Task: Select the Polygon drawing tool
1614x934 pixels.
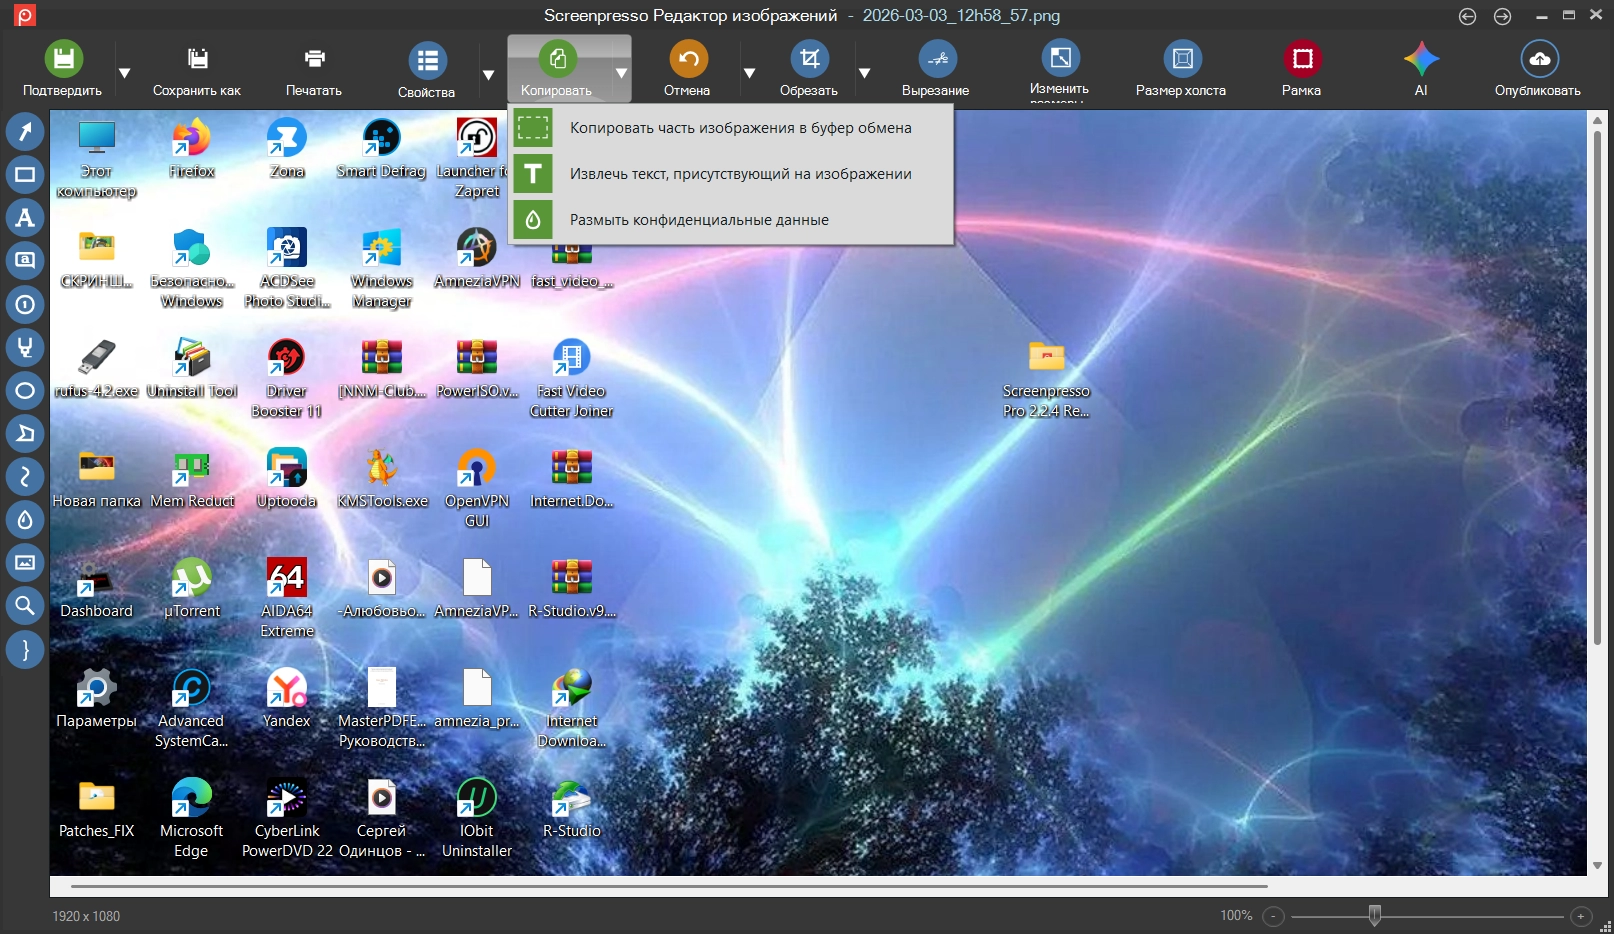Action: click(25, 433)
